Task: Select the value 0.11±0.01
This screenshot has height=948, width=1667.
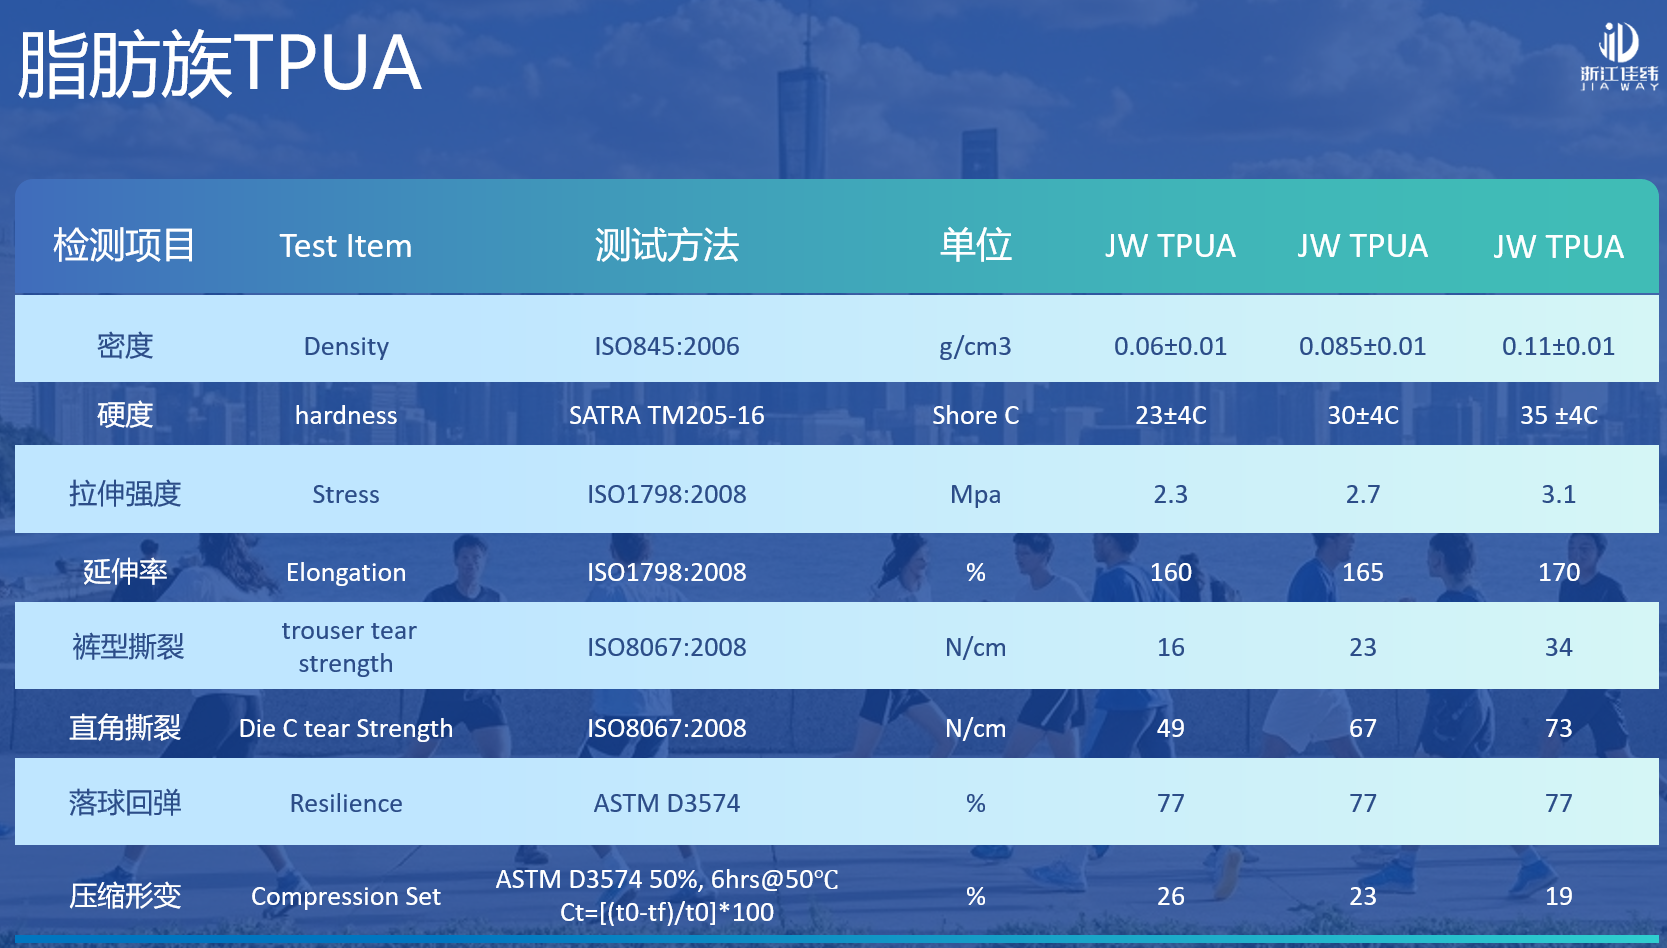Action: coord(1559,346)
